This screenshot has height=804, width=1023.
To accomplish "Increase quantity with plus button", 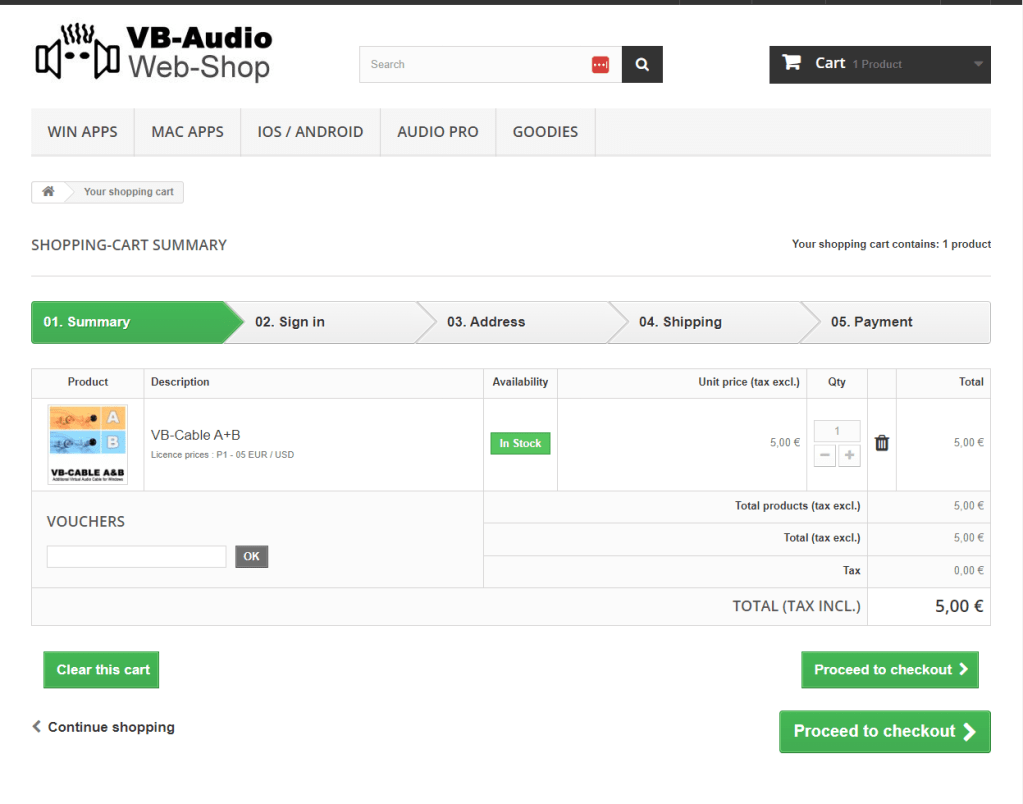I will [849, 456].
